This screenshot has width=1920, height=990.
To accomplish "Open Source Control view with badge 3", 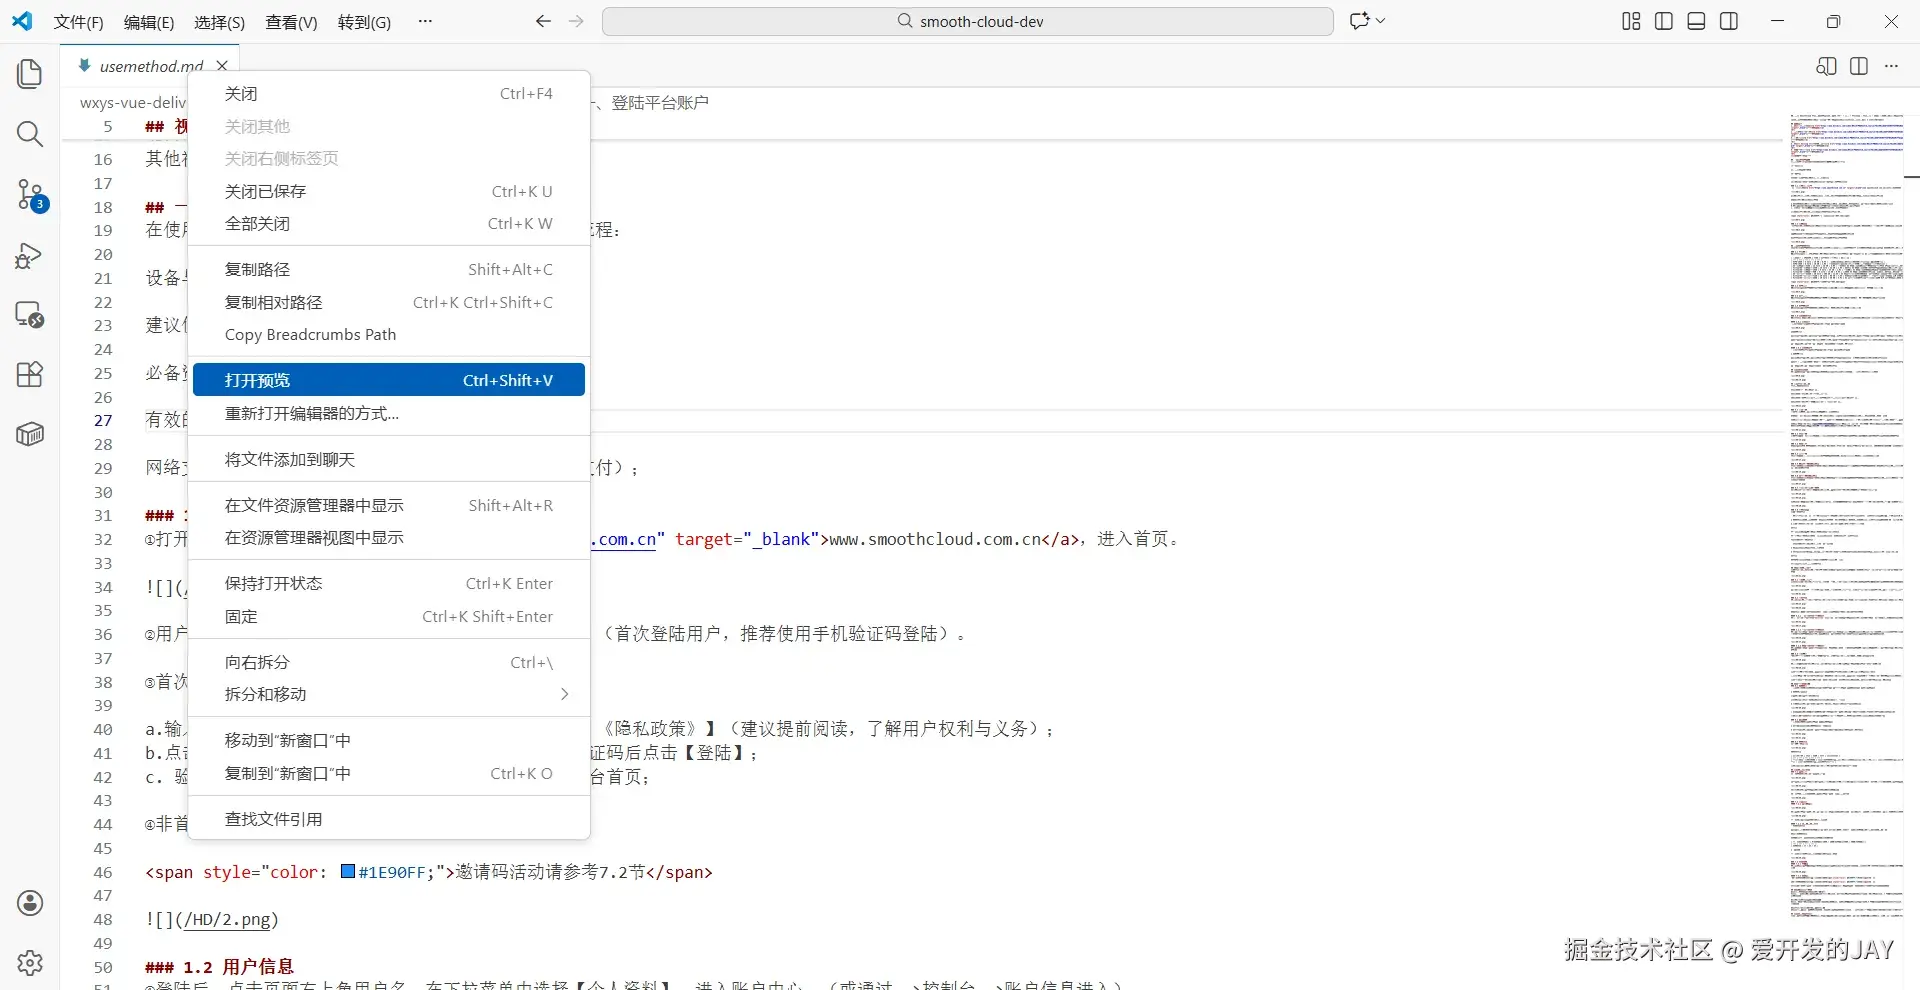I will [30, 195].
